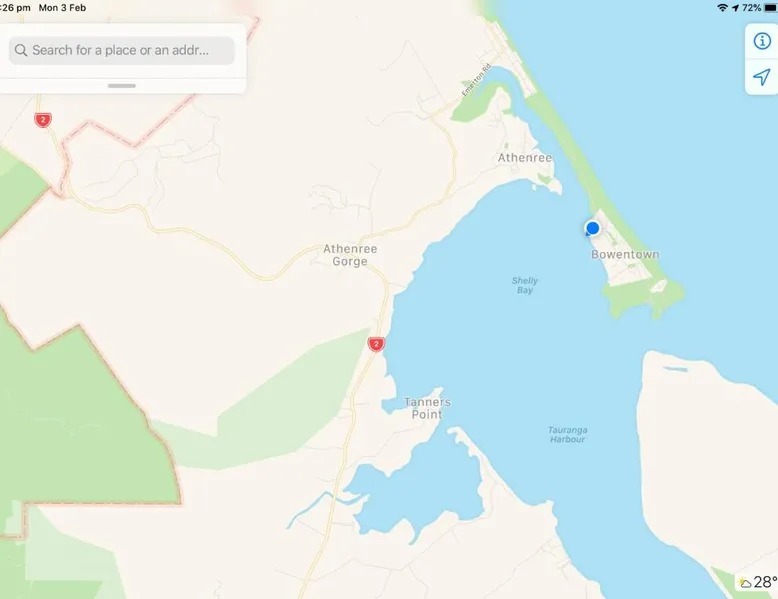Screen dimensions: 778x599
Task: Select the Shelly Bay water label
Action: point(525,285)
